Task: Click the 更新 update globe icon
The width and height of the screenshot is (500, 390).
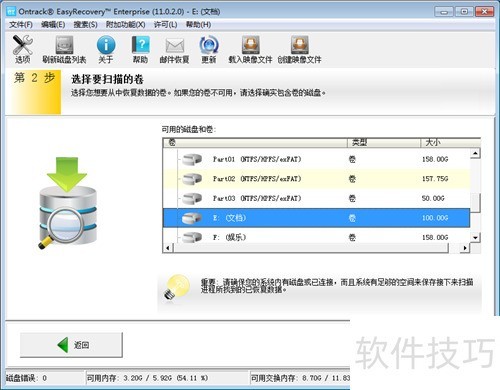Action: (x=209, y=45)
